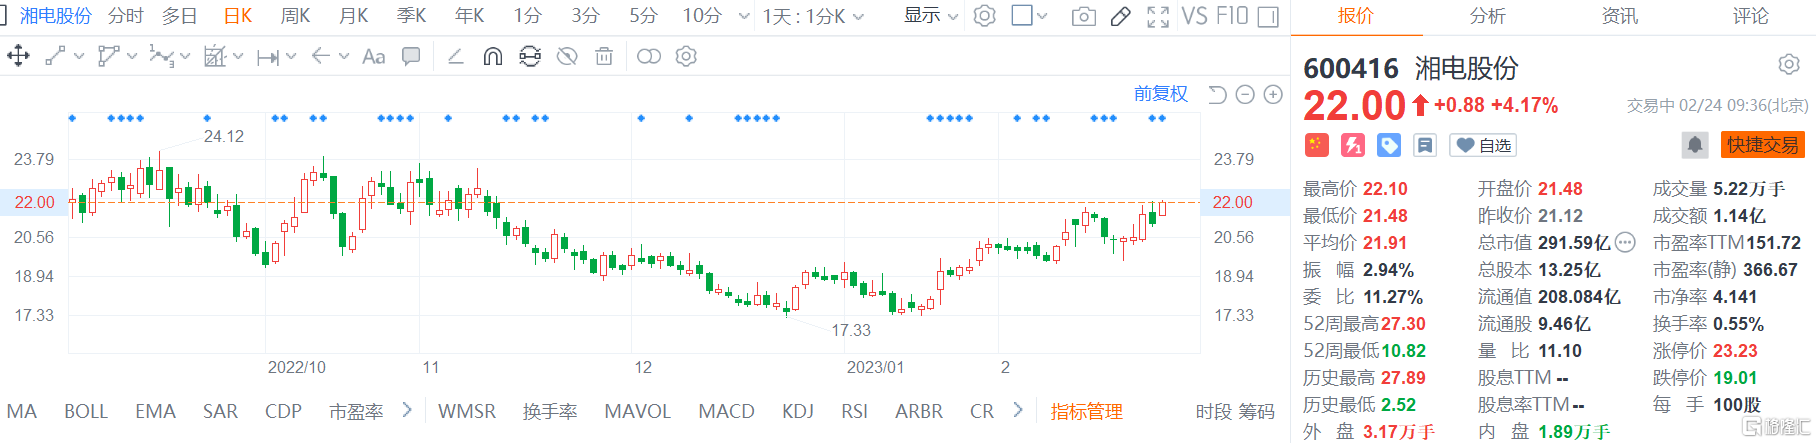Open the VS comparison feature
The width and height of the screenshot is (1817, 443).
(1195, 16)
